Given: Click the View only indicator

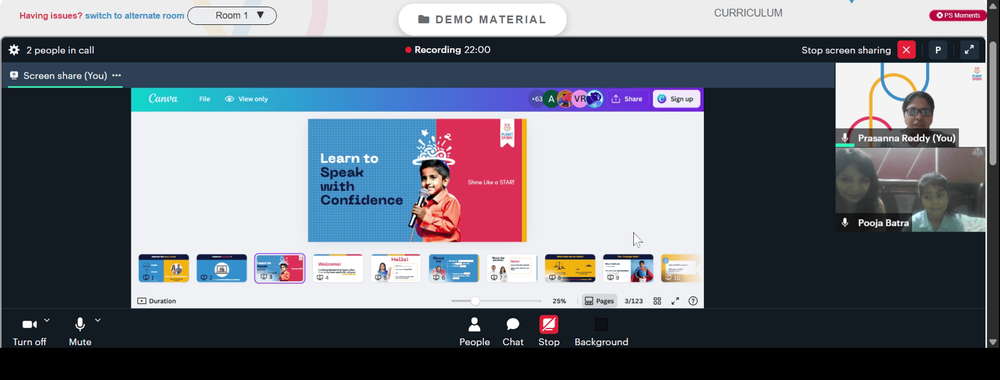Looking at the screenshot, I should (246, 99).
